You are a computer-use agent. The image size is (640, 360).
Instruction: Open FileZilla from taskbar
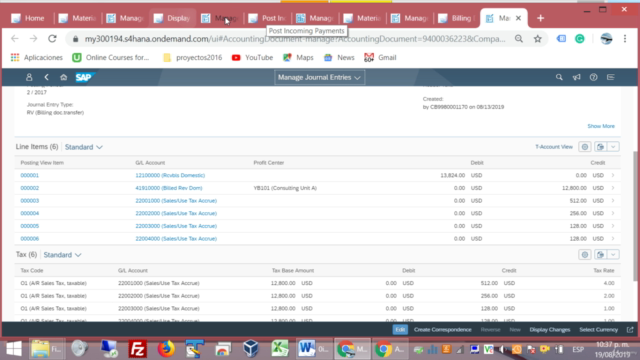[x=138, y=349]
